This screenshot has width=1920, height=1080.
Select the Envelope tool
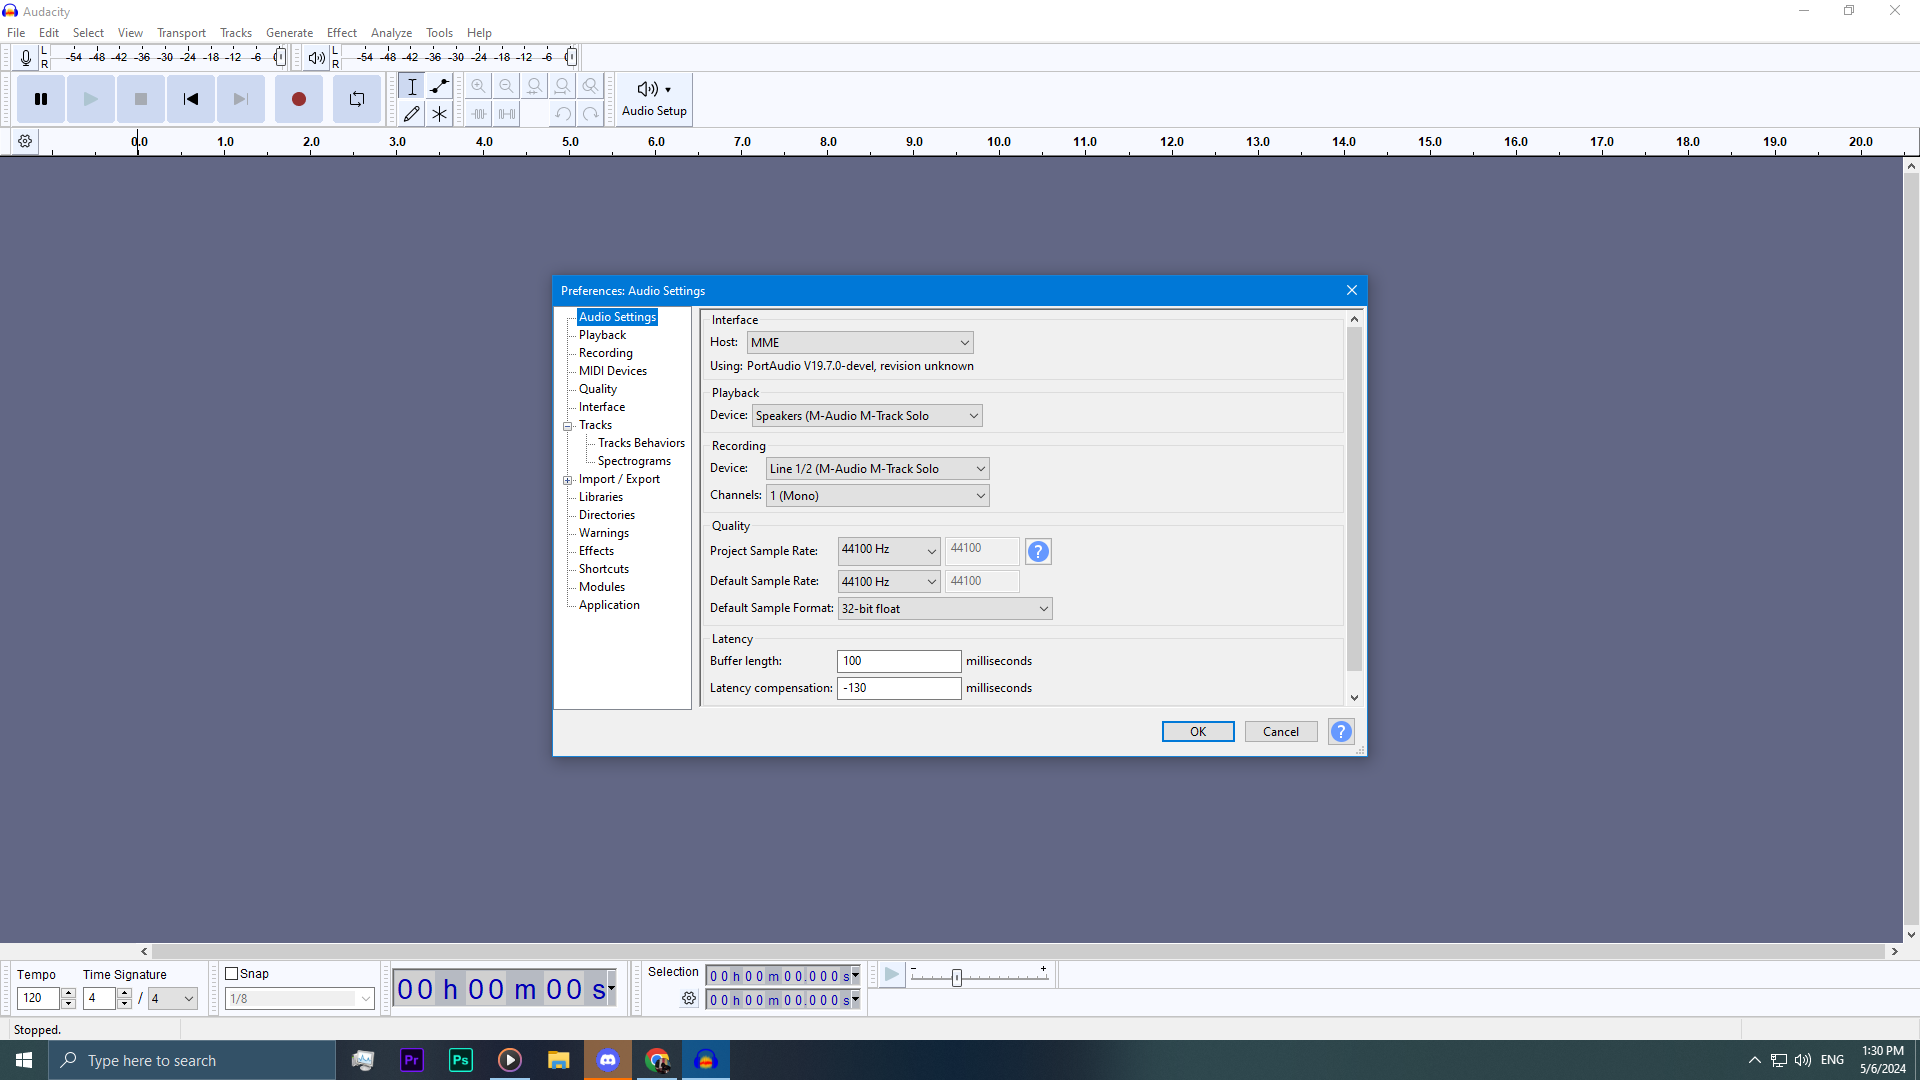pos(439,86)
